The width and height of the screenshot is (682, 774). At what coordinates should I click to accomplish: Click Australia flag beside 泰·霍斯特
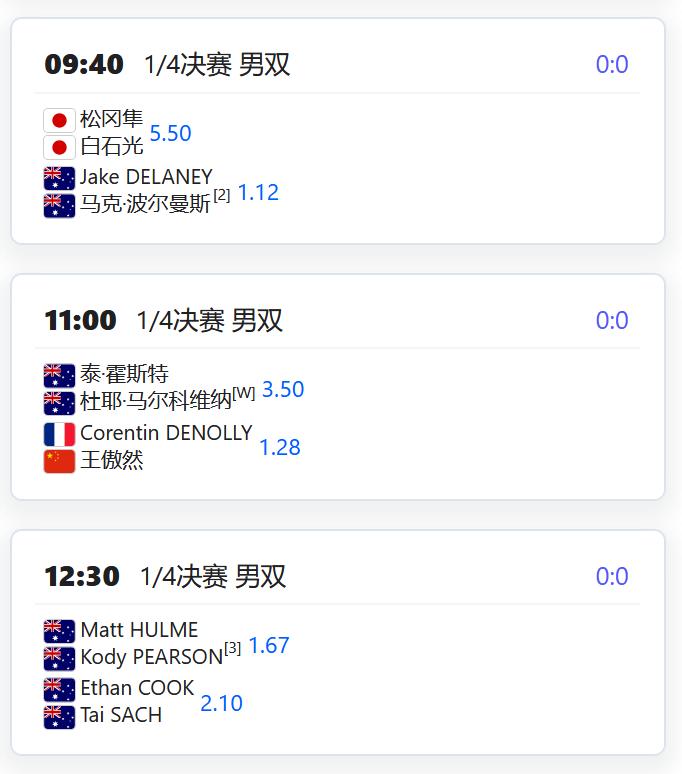coord(59,376)
